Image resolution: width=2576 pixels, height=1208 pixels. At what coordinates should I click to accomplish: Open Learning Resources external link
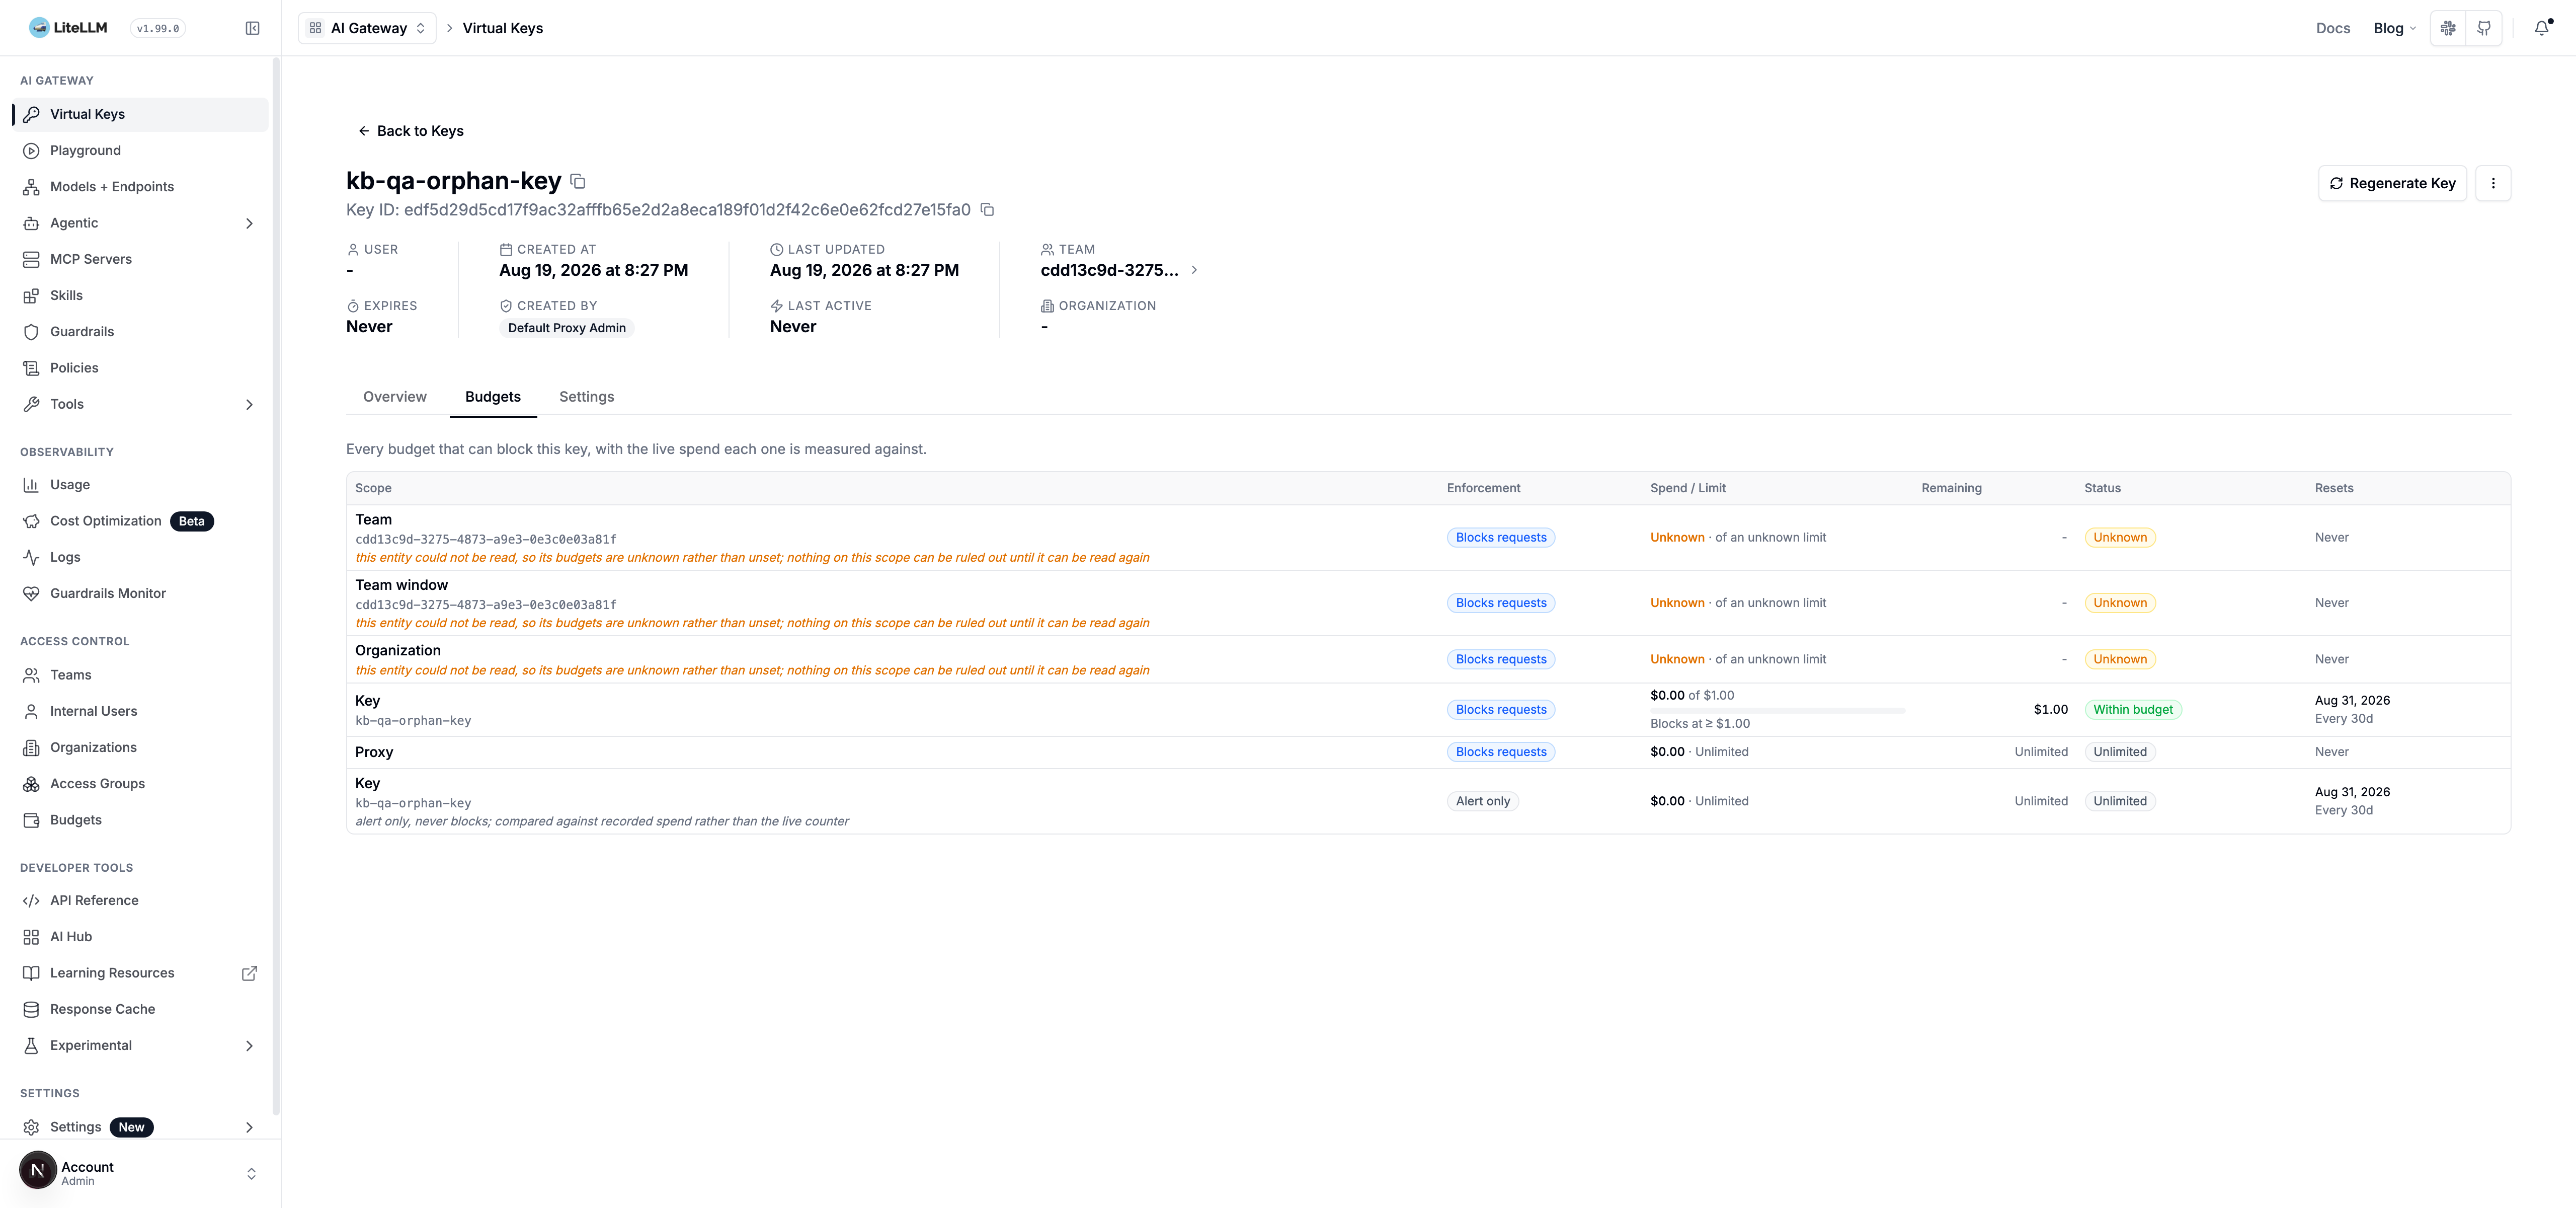coord(140,973)
